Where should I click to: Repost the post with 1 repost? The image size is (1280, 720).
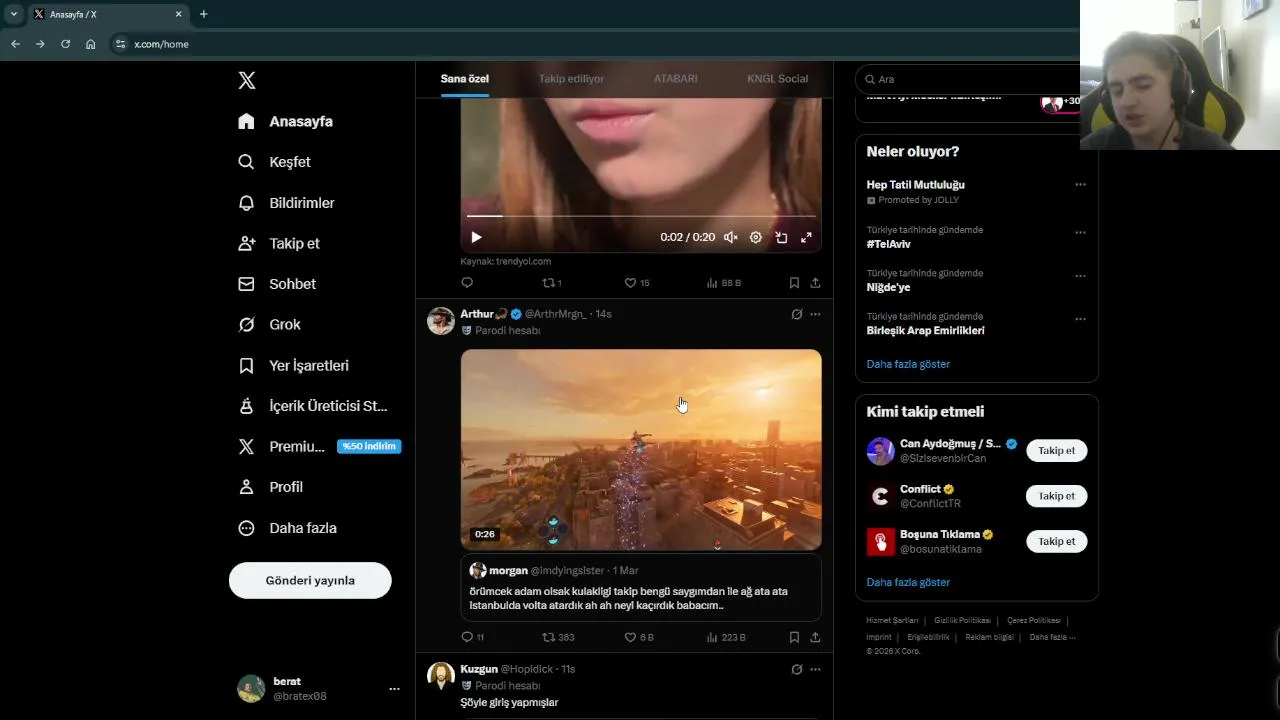point(552,283)
